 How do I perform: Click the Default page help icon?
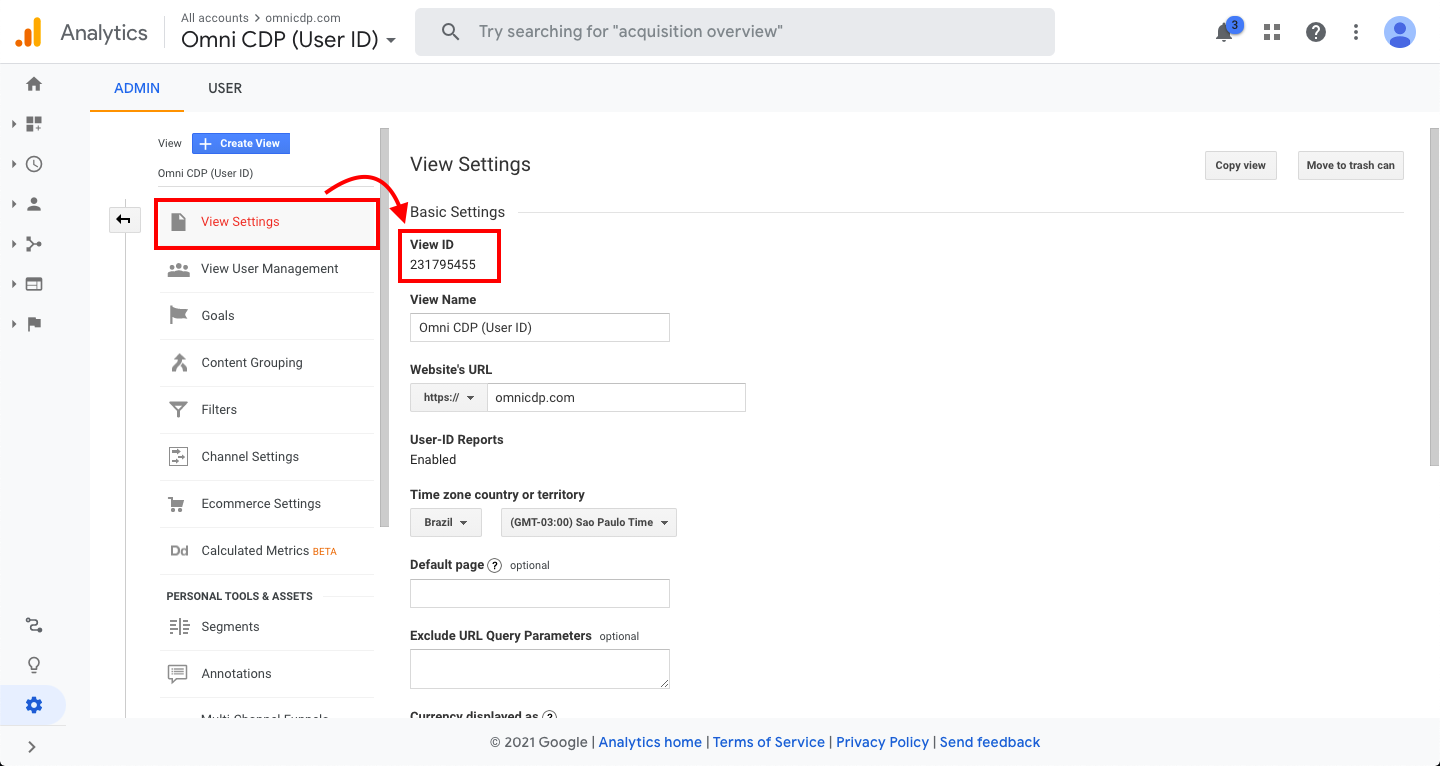[x=494, y=565]
